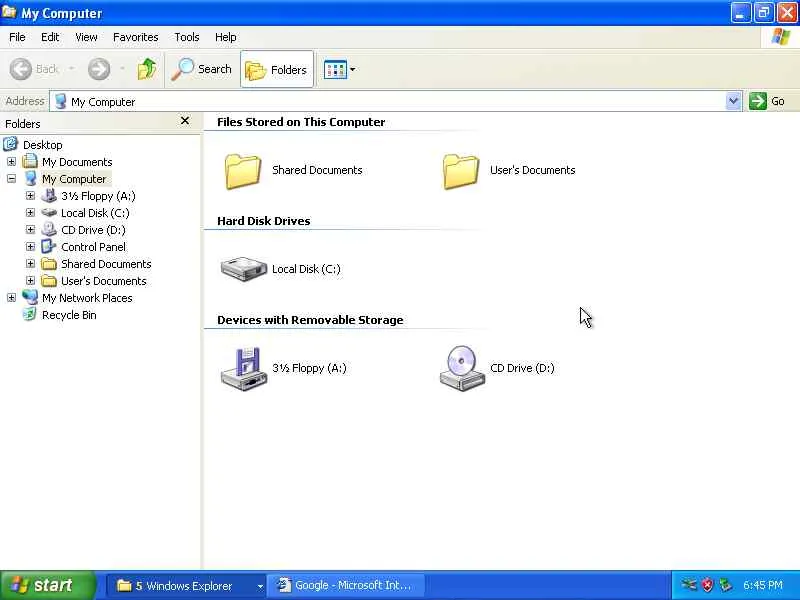Screen dimensions: 800x600
Task: Open the Tools menu
Action: pyautogui.click(x=187, y=37)
